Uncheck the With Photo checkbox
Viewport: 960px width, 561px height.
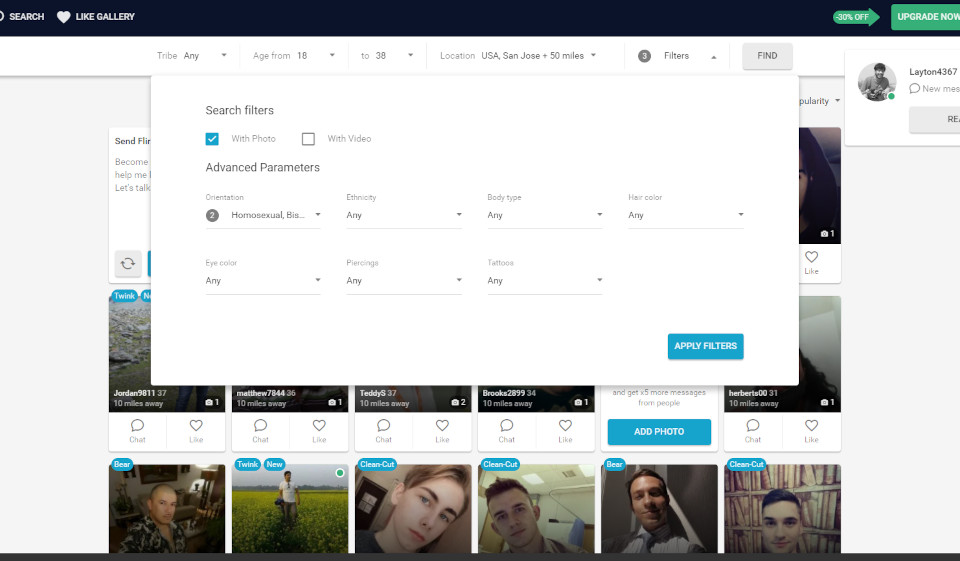[x=212, y=139]
